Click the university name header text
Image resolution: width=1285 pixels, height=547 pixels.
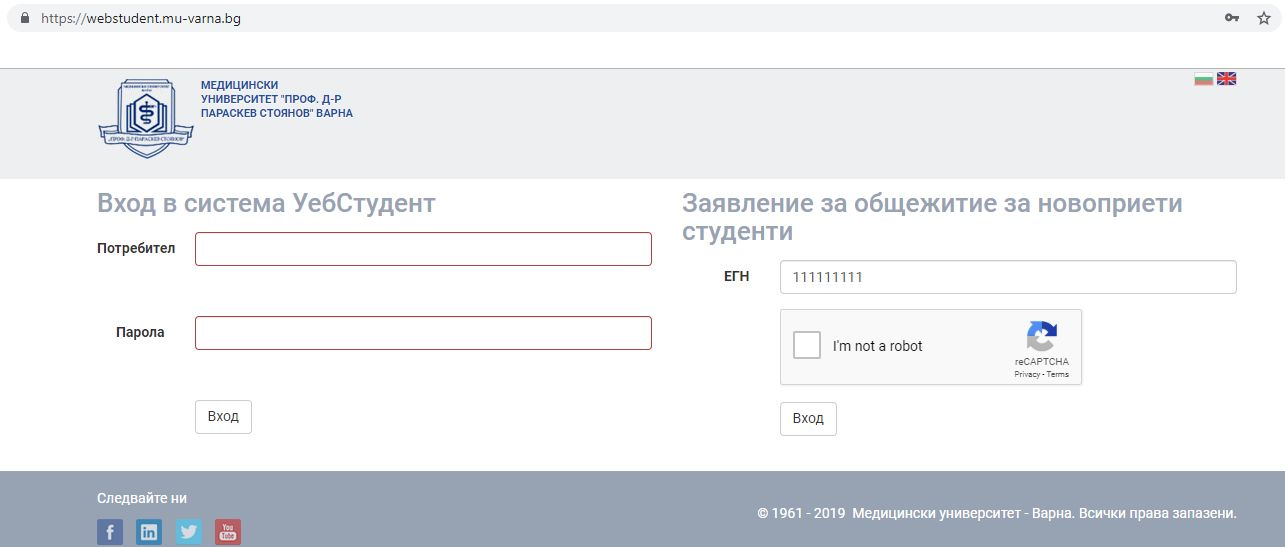[276, 100]
